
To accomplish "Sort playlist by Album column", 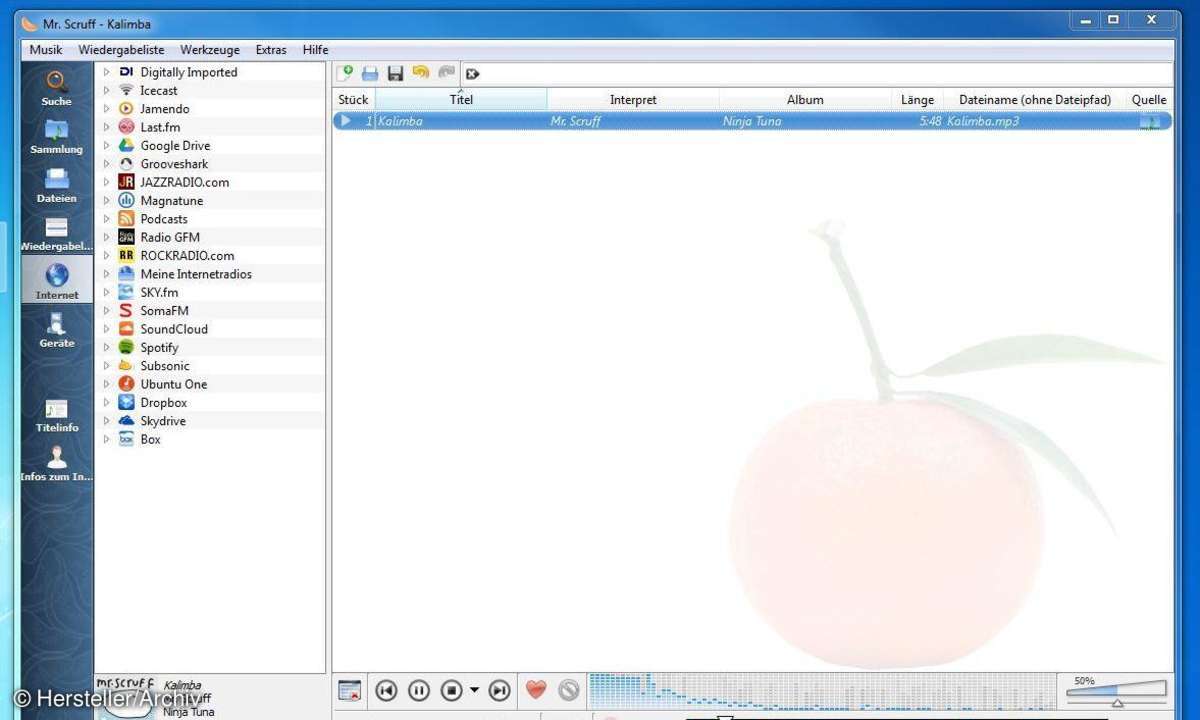I will (805, 99).
